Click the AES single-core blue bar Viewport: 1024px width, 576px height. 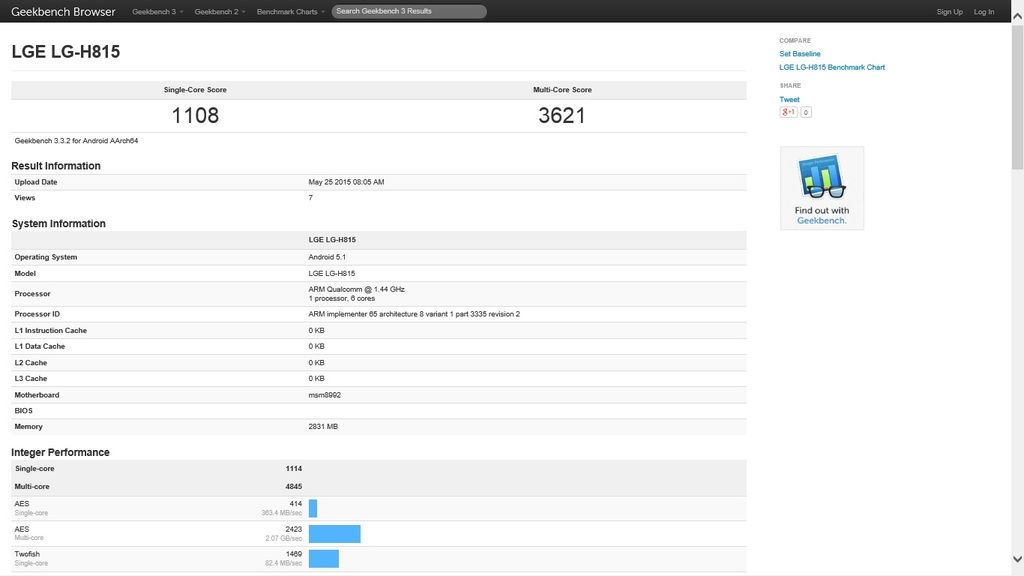tap(313, 508)
